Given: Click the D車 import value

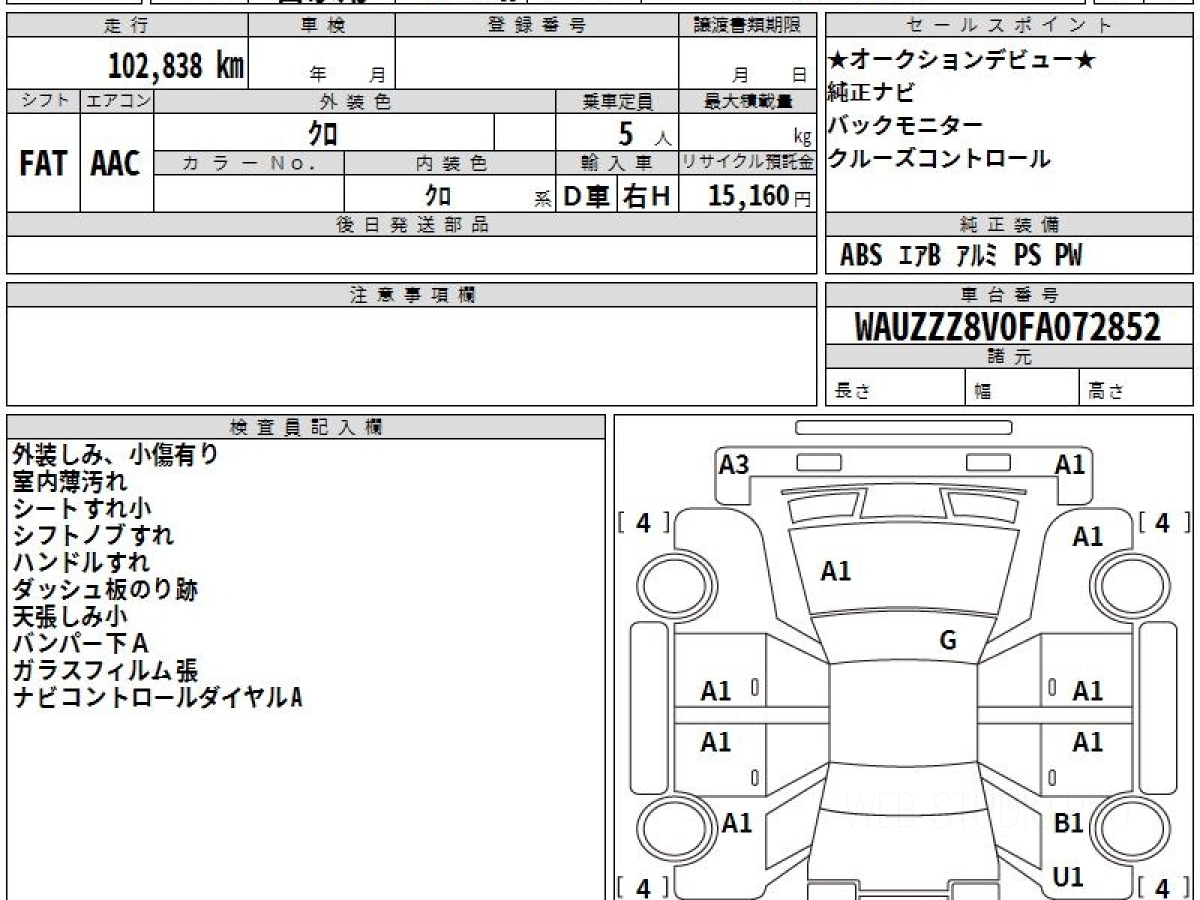Looking at the screenshot, I should pos(586,196).
